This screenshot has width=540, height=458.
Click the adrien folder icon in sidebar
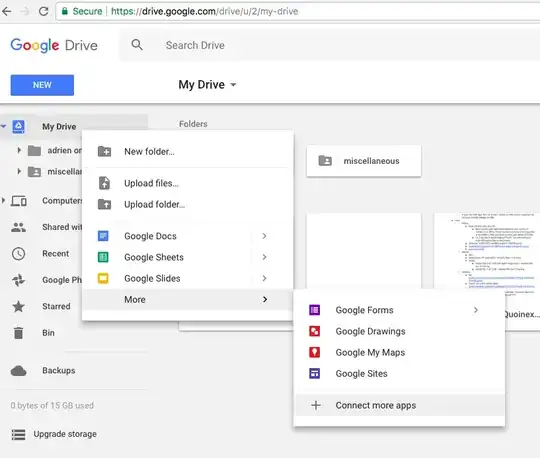coord(34,150)
